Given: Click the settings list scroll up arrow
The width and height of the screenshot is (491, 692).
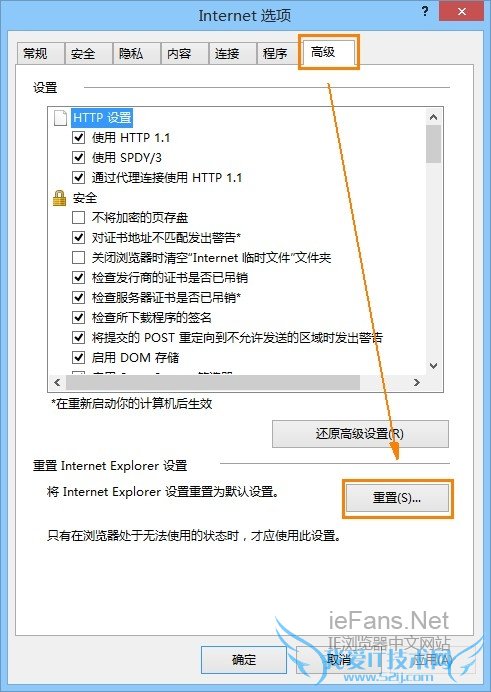Looking at the screenshot, I should pos(434,117).
